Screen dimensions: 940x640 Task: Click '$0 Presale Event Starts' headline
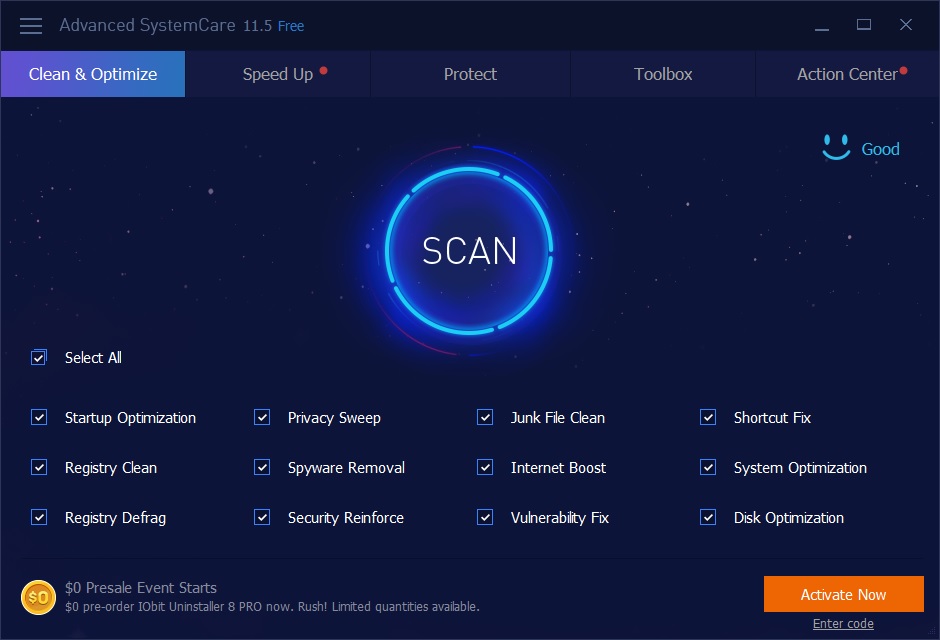point(141,588)
